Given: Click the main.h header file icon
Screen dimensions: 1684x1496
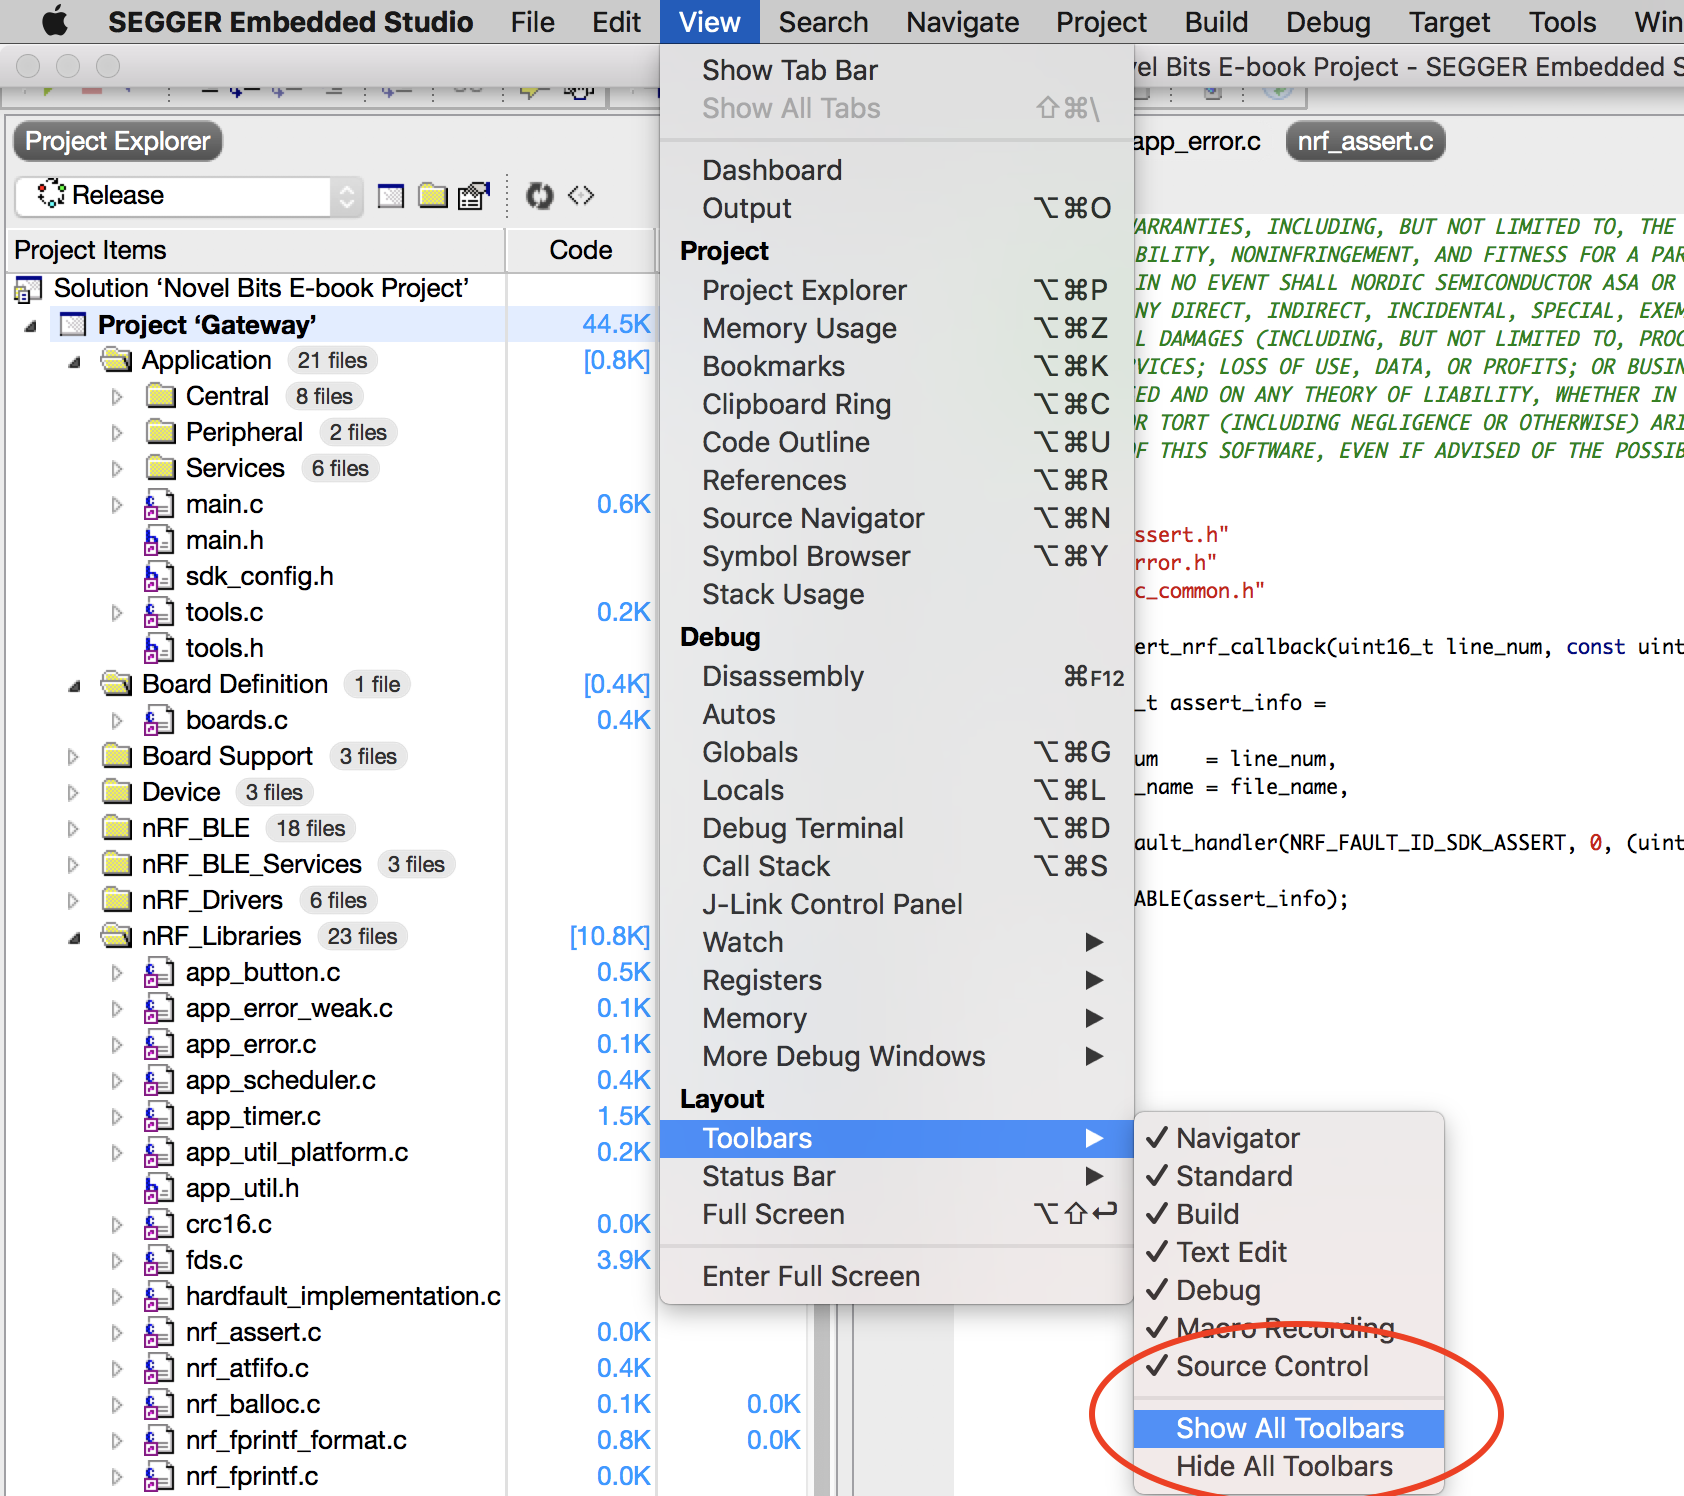Looking at the screenshot, I should click(x=158, y=541).
